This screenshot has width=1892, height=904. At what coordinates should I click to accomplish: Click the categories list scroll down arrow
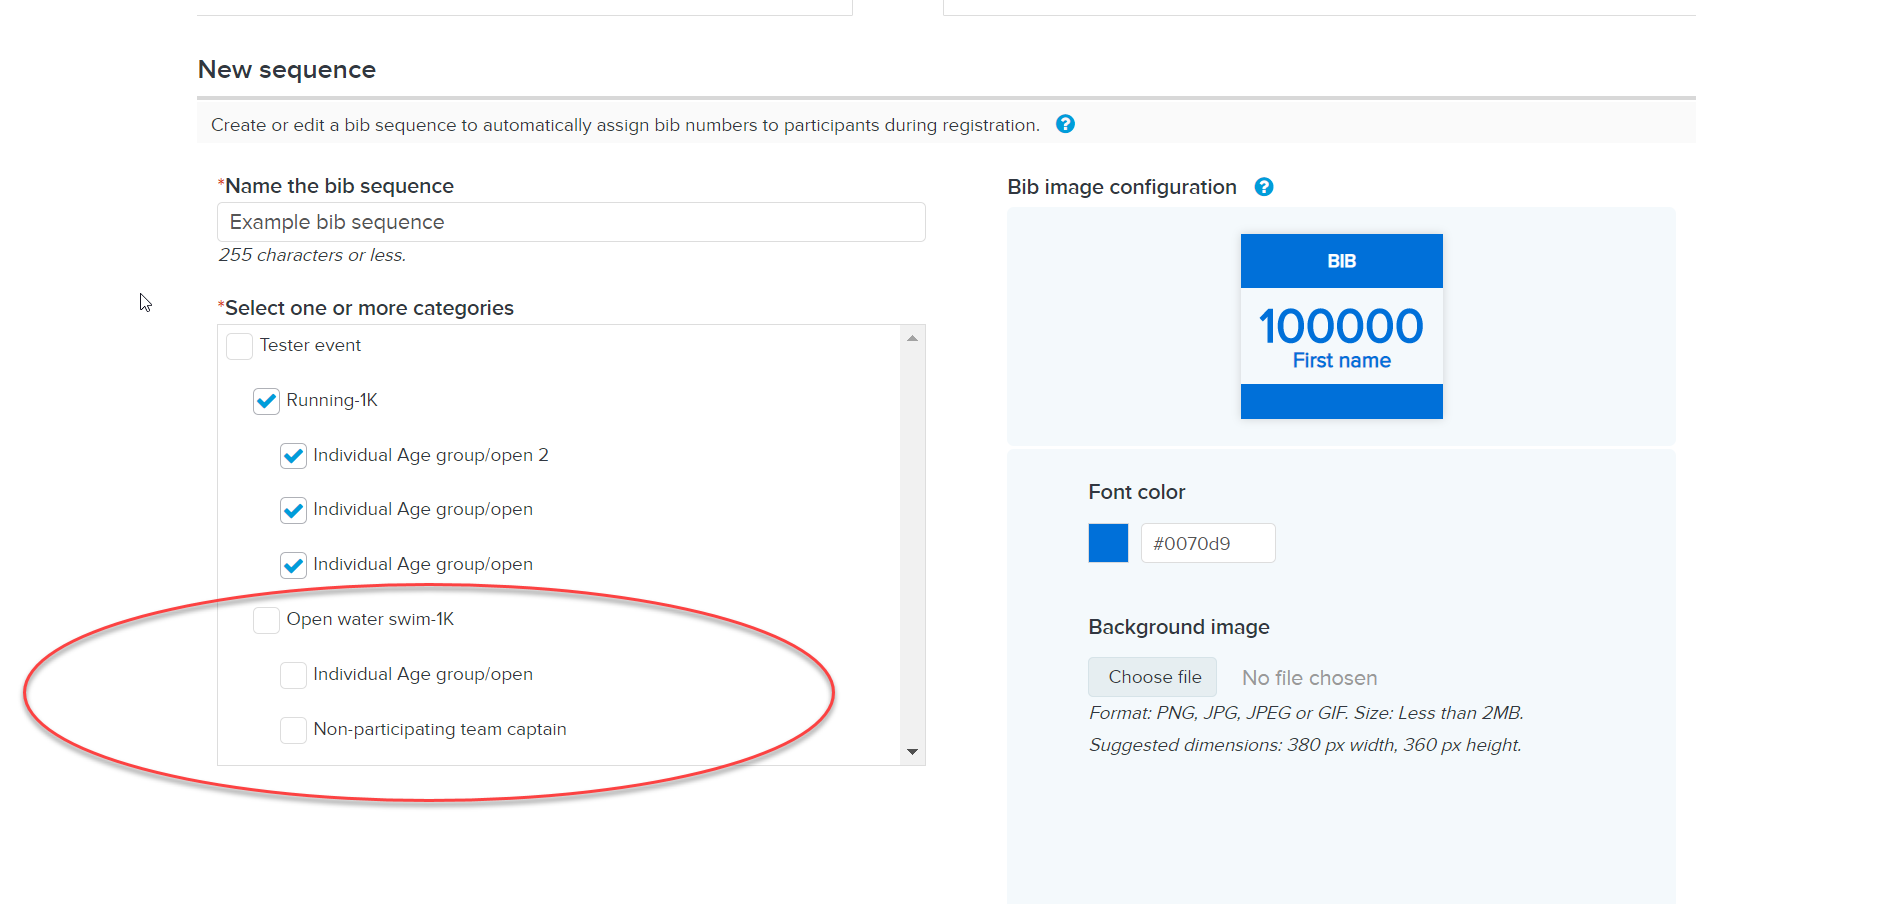[912, 752]
